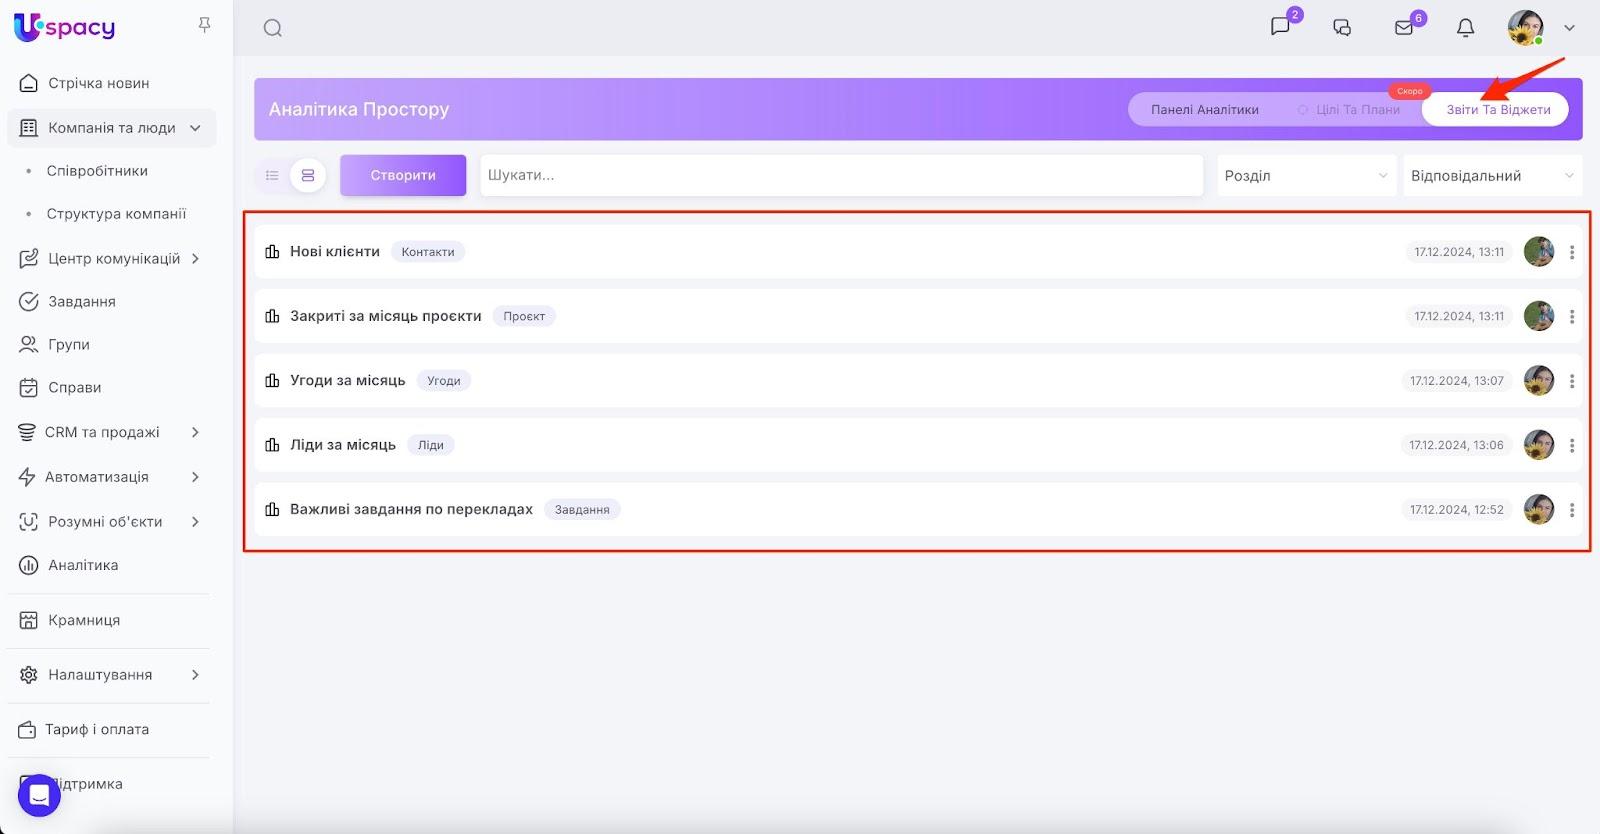Image resolution: width=1600 pixels, height=834 pixels.
Task: Expand CRM та продажі submenu
Action: point(195,432)
